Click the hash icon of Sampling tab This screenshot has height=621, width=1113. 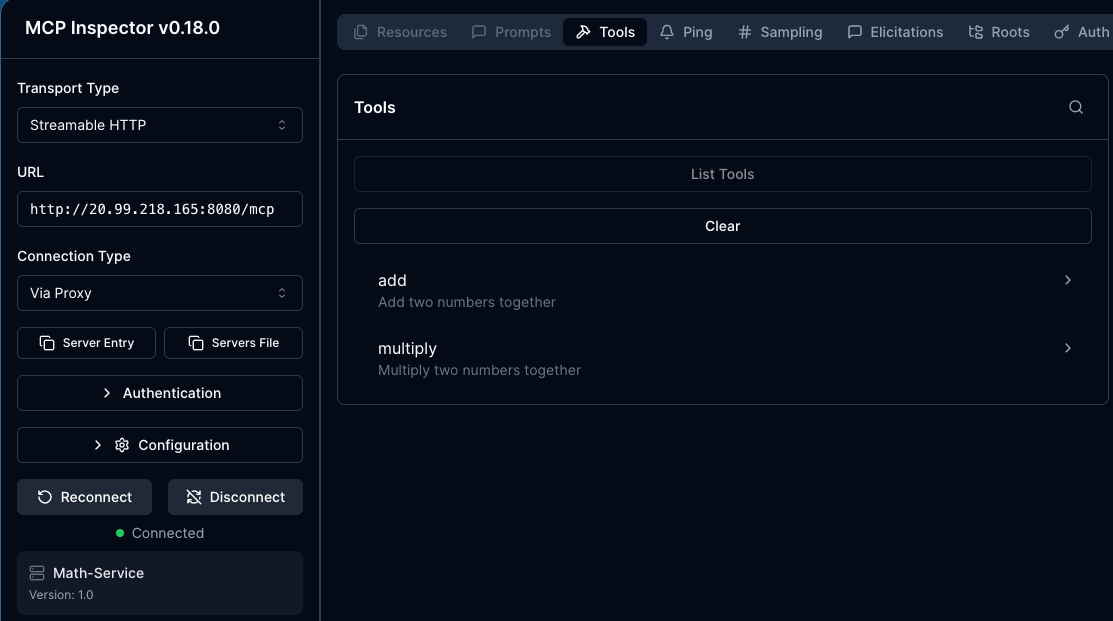pos(744,32)
